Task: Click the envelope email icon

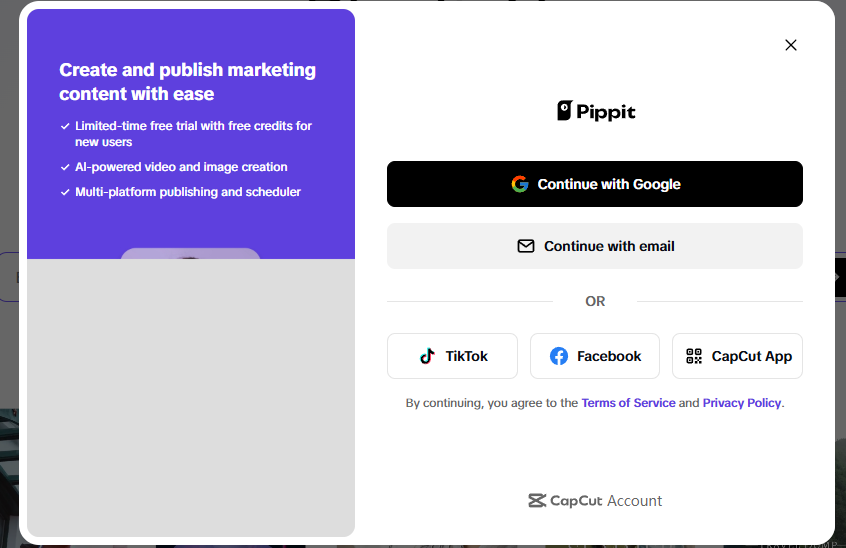Action: point(526,246)
